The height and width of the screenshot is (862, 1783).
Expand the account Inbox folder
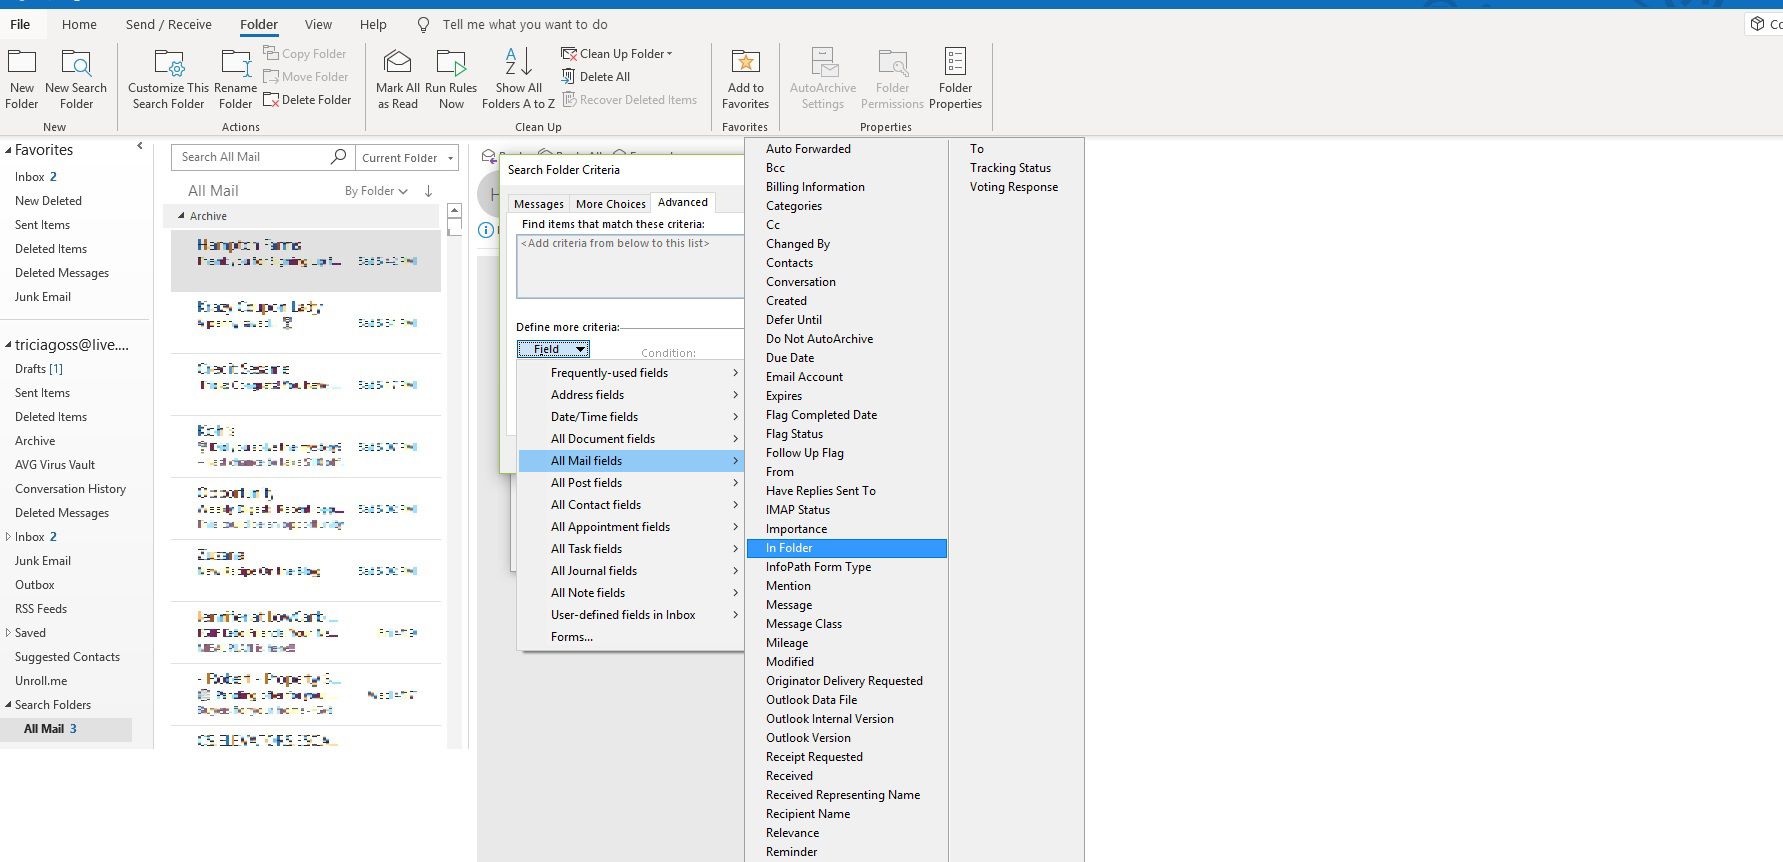[x=8, y=537]
